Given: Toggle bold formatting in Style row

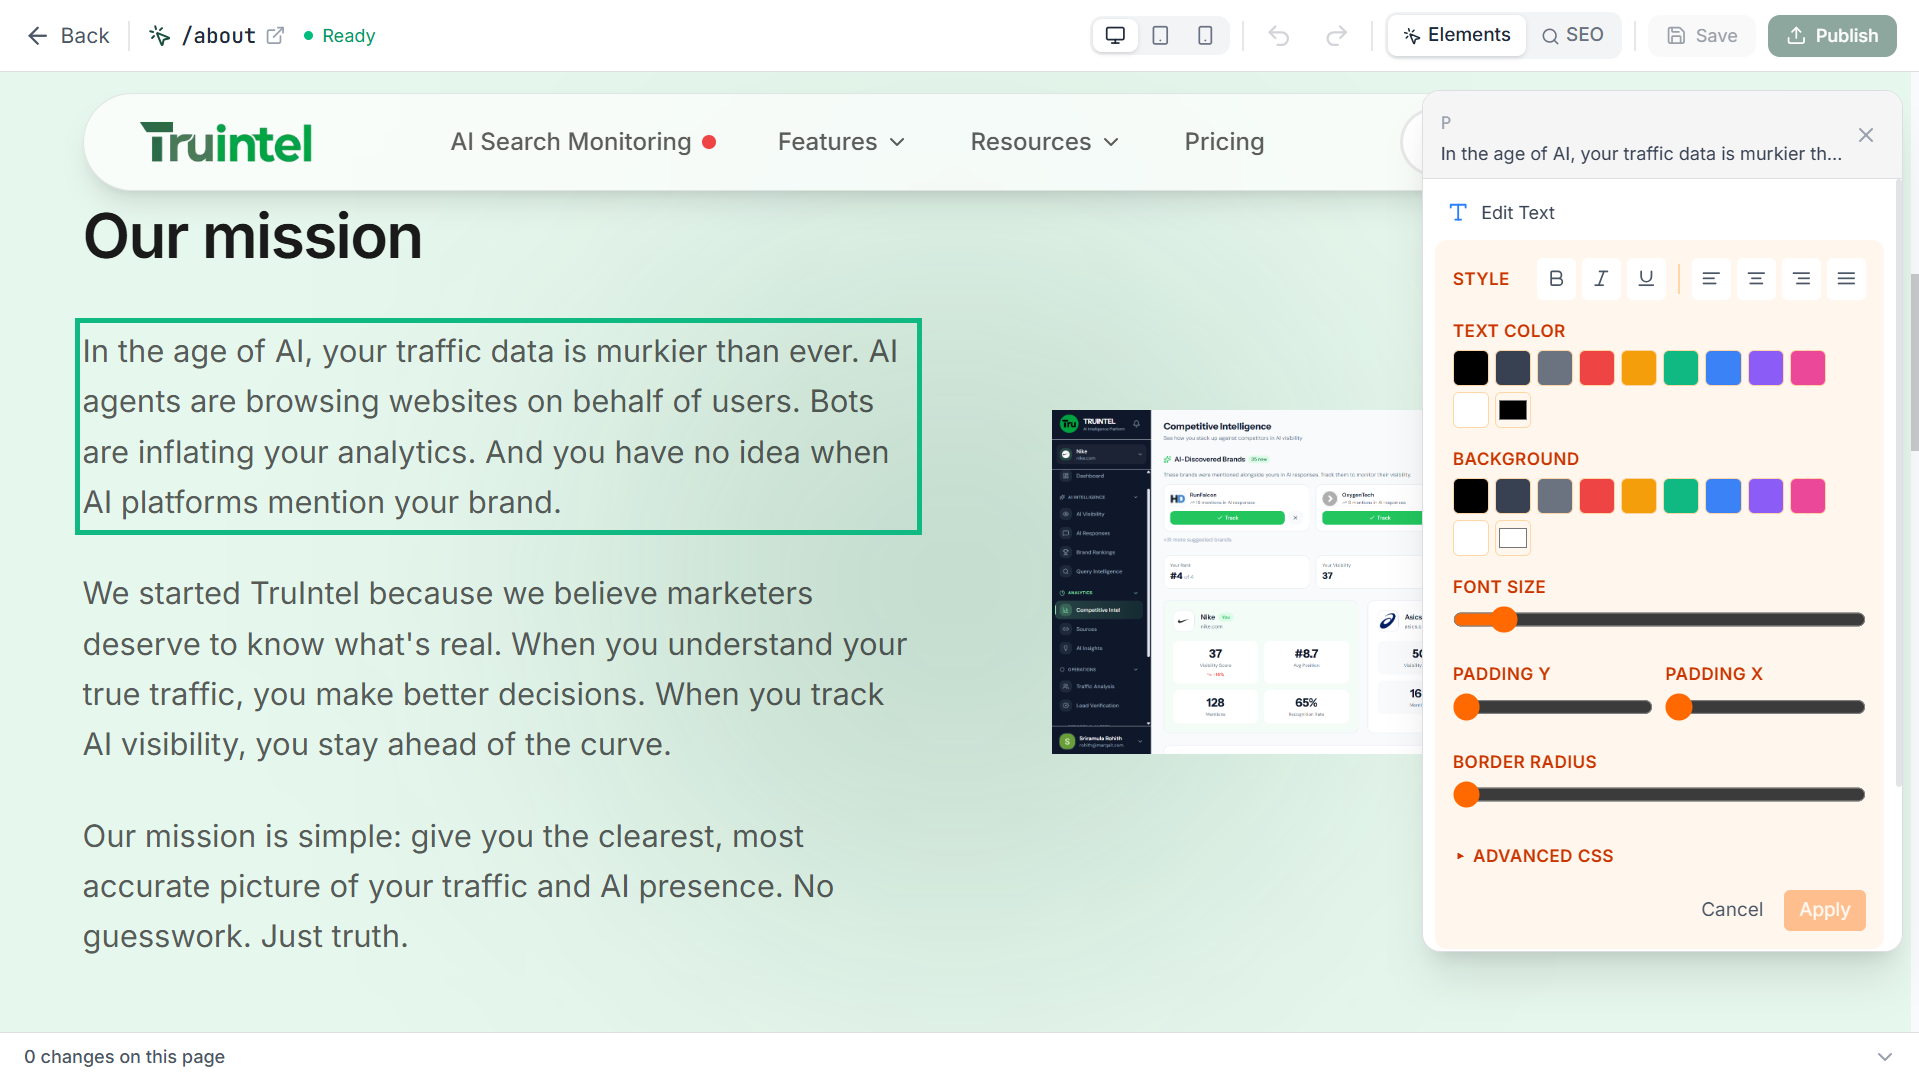Looking at the screenshot, I should click(1555, 279).
